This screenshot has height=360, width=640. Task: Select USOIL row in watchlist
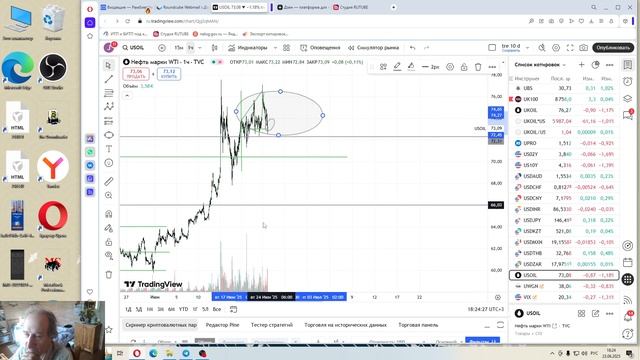click(564, 275)
